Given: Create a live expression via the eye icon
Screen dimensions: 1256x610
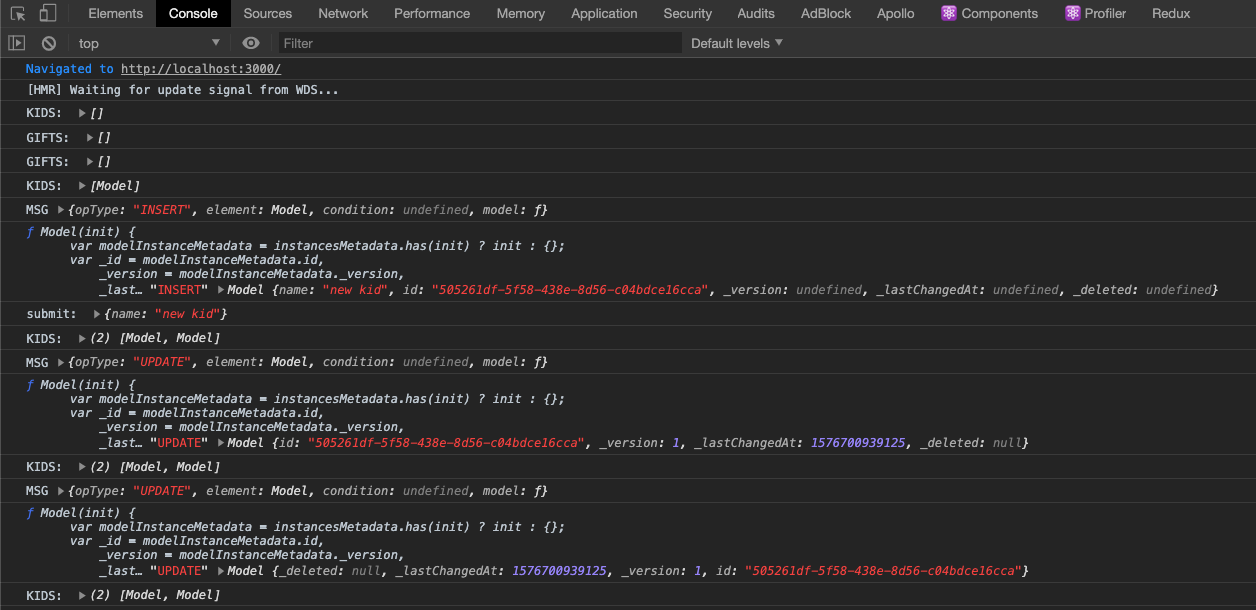Looking at the screenshot, I should [251, 43].
